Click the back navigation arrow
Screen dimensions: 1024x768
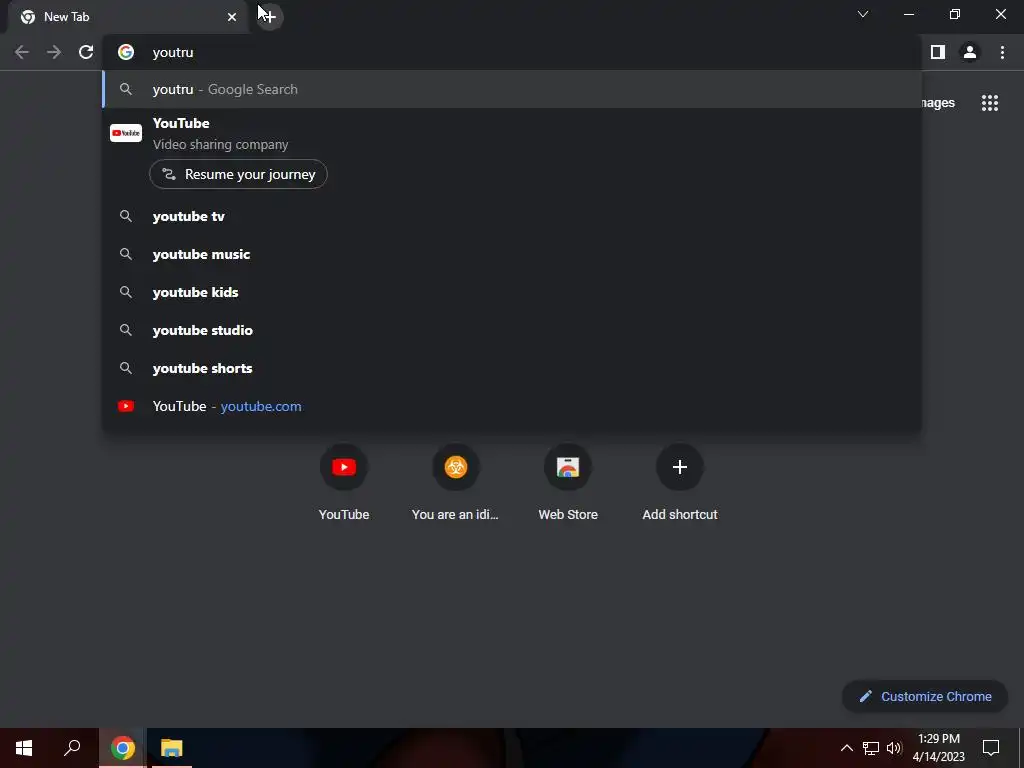[x=22, y=52]
